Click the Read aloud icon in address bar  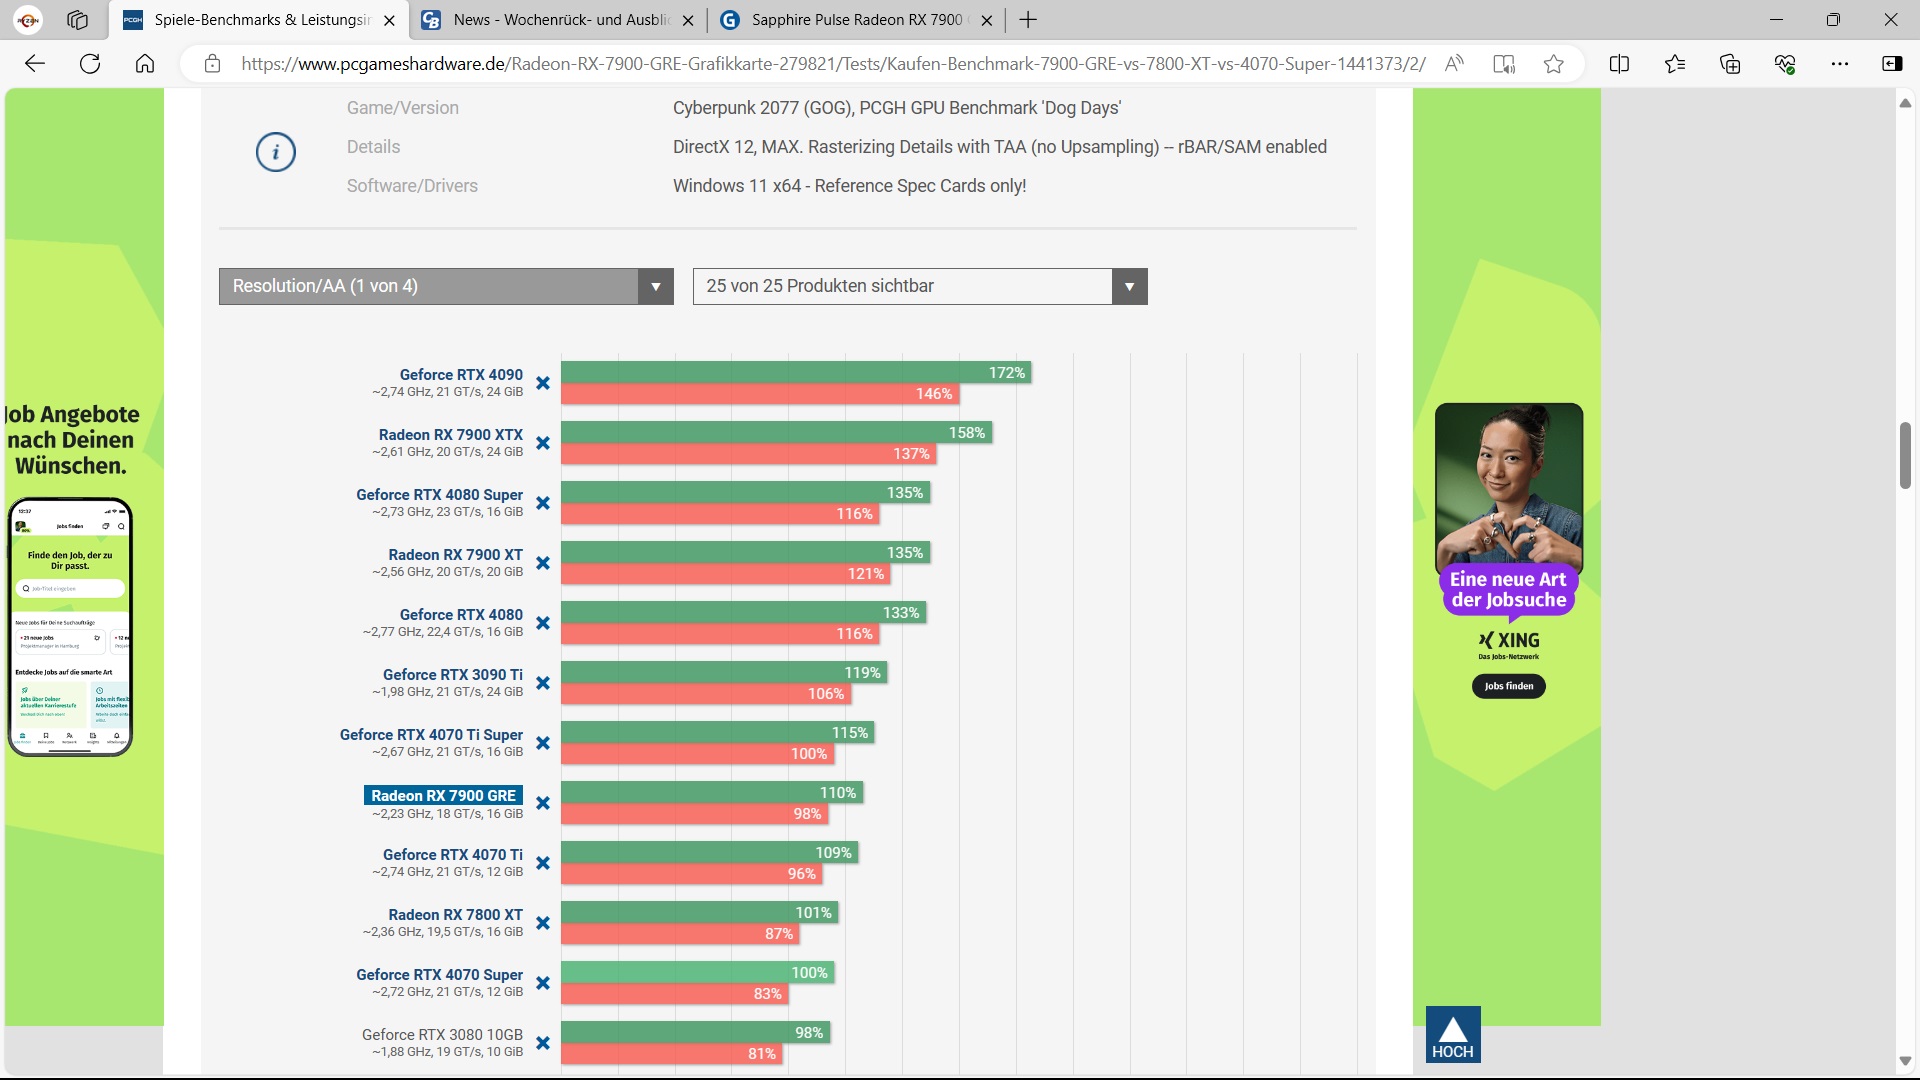(1454, 64)
